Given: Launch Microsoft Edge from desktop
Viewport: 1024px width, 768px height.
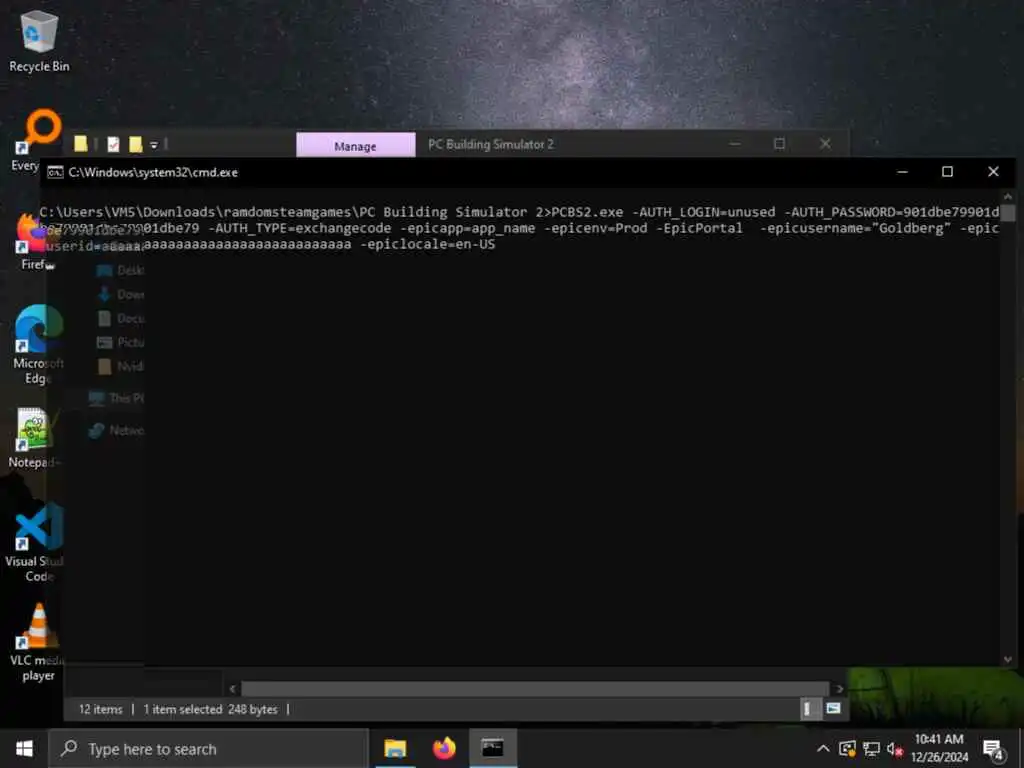Looking at the screenshot, I should click(x=38, y=344).
